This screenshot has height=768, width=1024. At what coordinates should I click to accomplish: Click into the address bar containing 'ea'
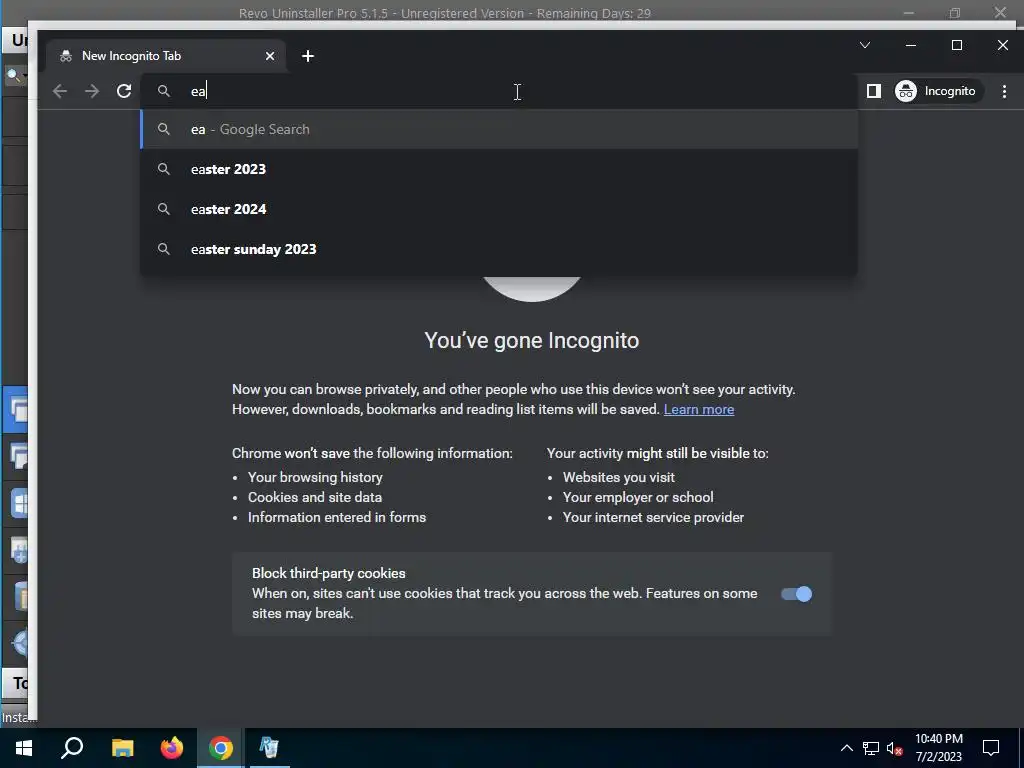499,91
